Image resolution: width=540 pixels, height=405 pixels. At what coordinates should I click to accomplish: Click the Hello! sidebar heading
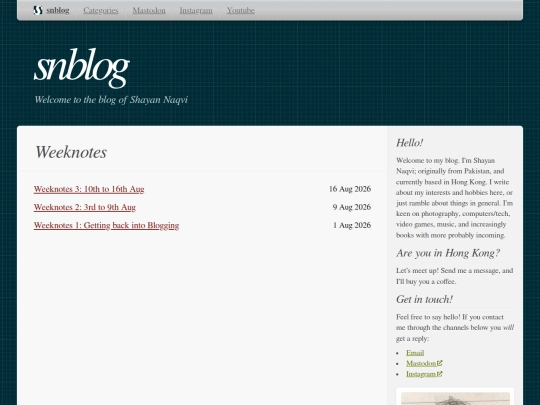coord(409,143)
